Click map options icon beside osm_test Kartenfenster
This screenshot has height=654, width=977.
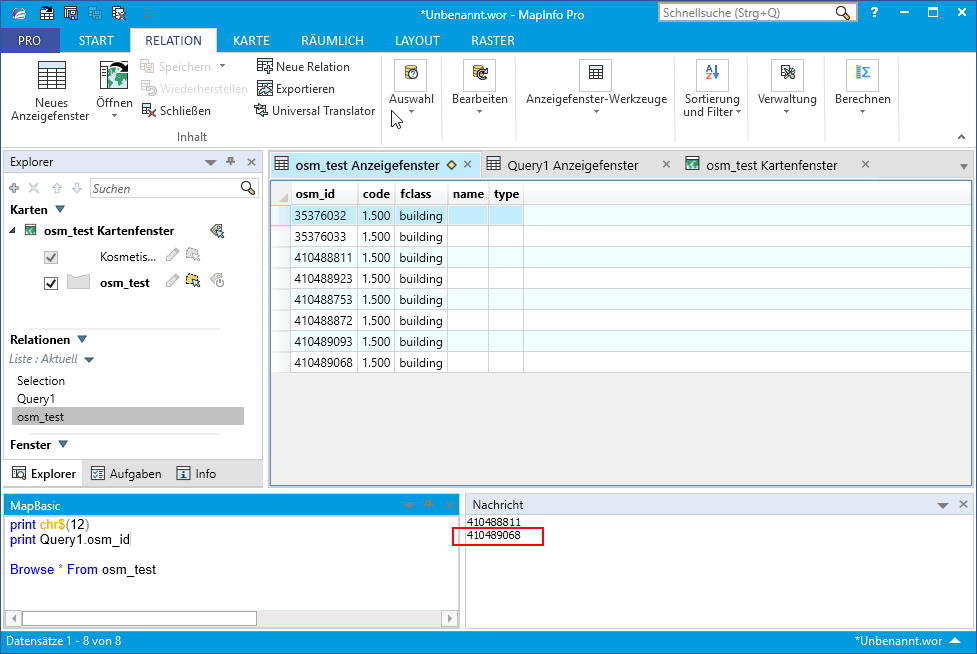click(x=217, y=231)
